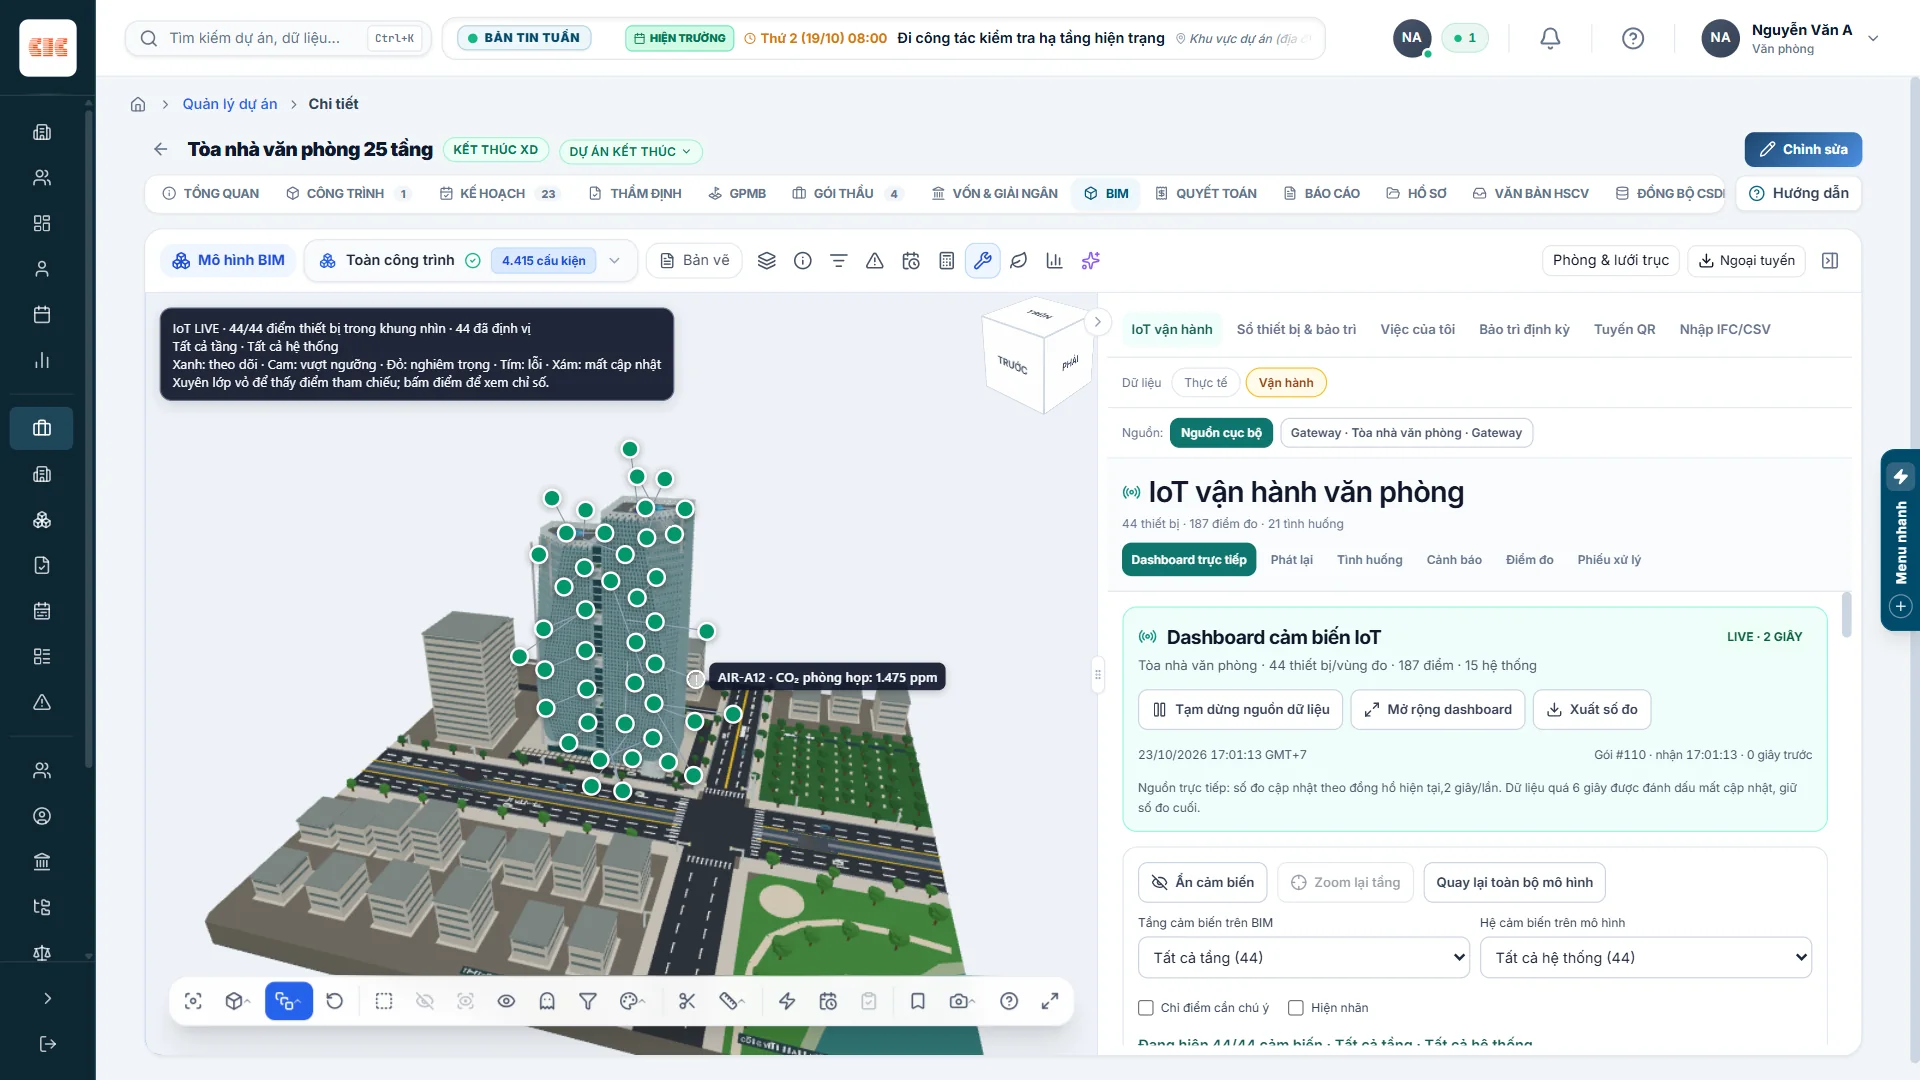The width and height of the screenshot is (1920, 1080).
Task: Open the info circle icon in BIM toolbar
Action: (803, 260)
